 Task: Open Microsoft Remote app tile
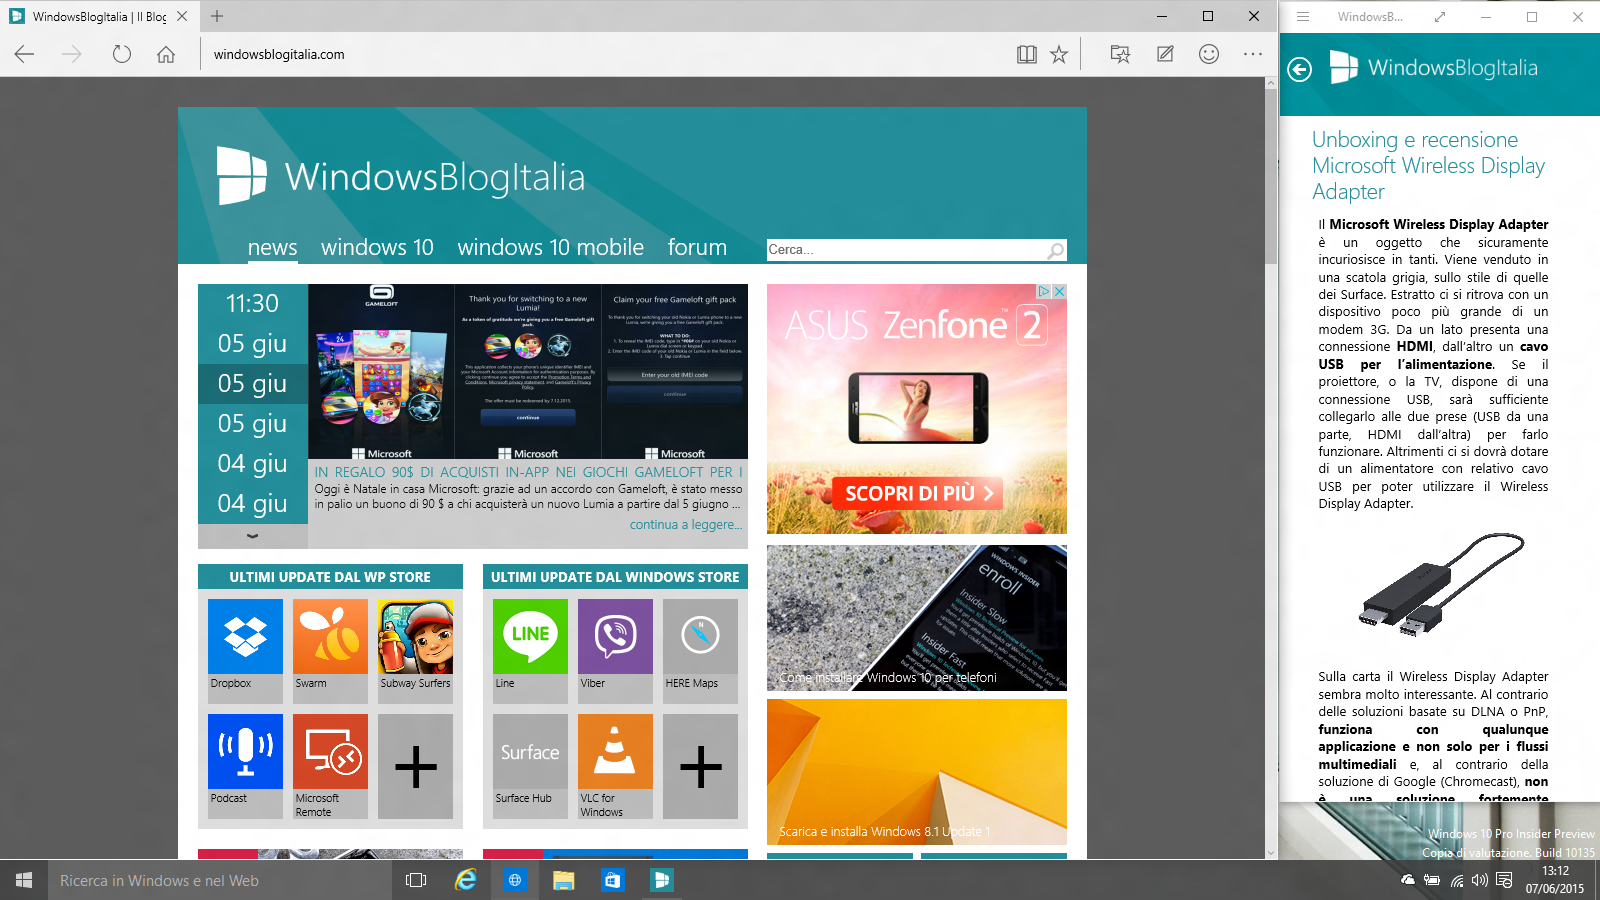[330, 765]
